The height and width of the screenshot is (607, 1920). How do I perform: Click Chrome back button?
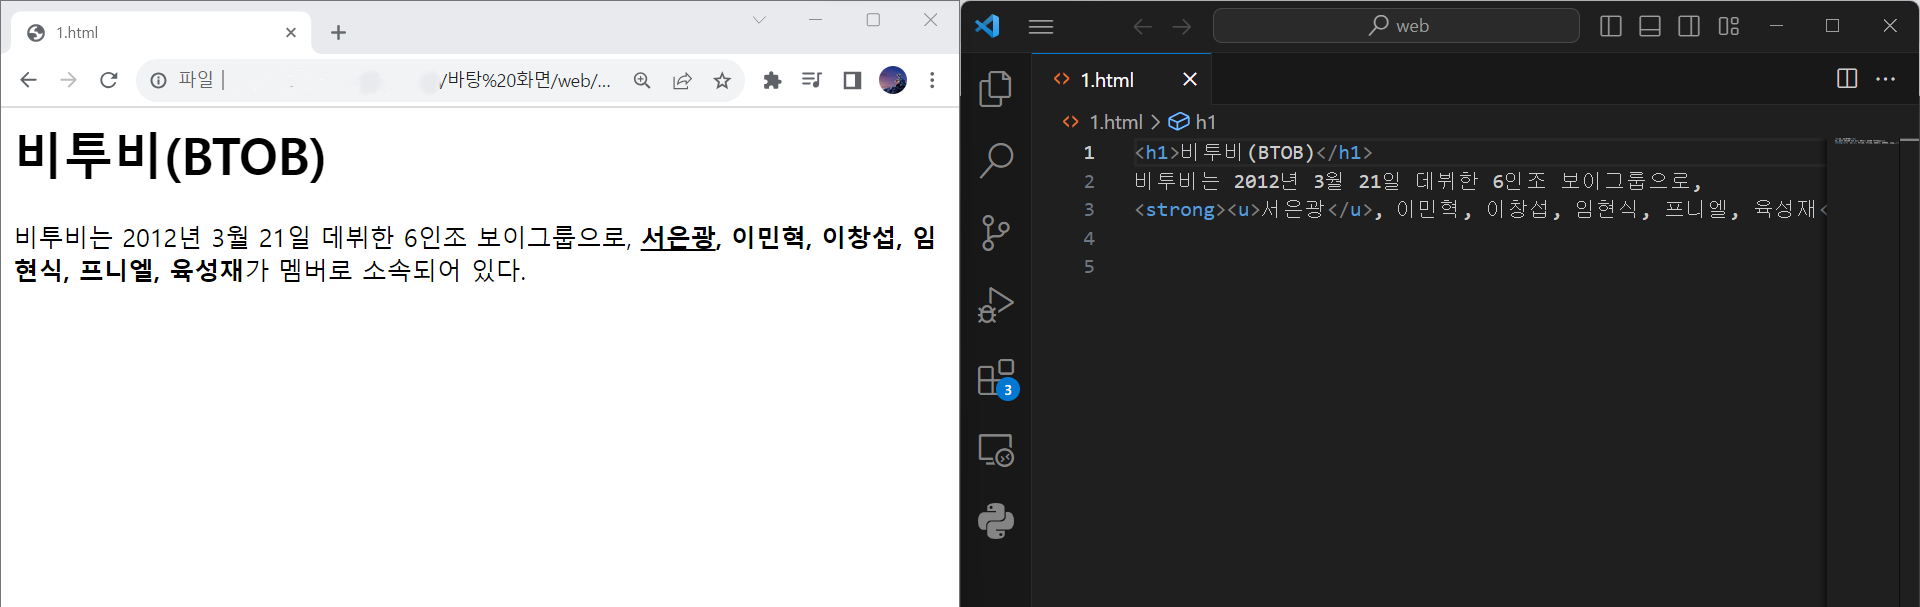[28, 80]
